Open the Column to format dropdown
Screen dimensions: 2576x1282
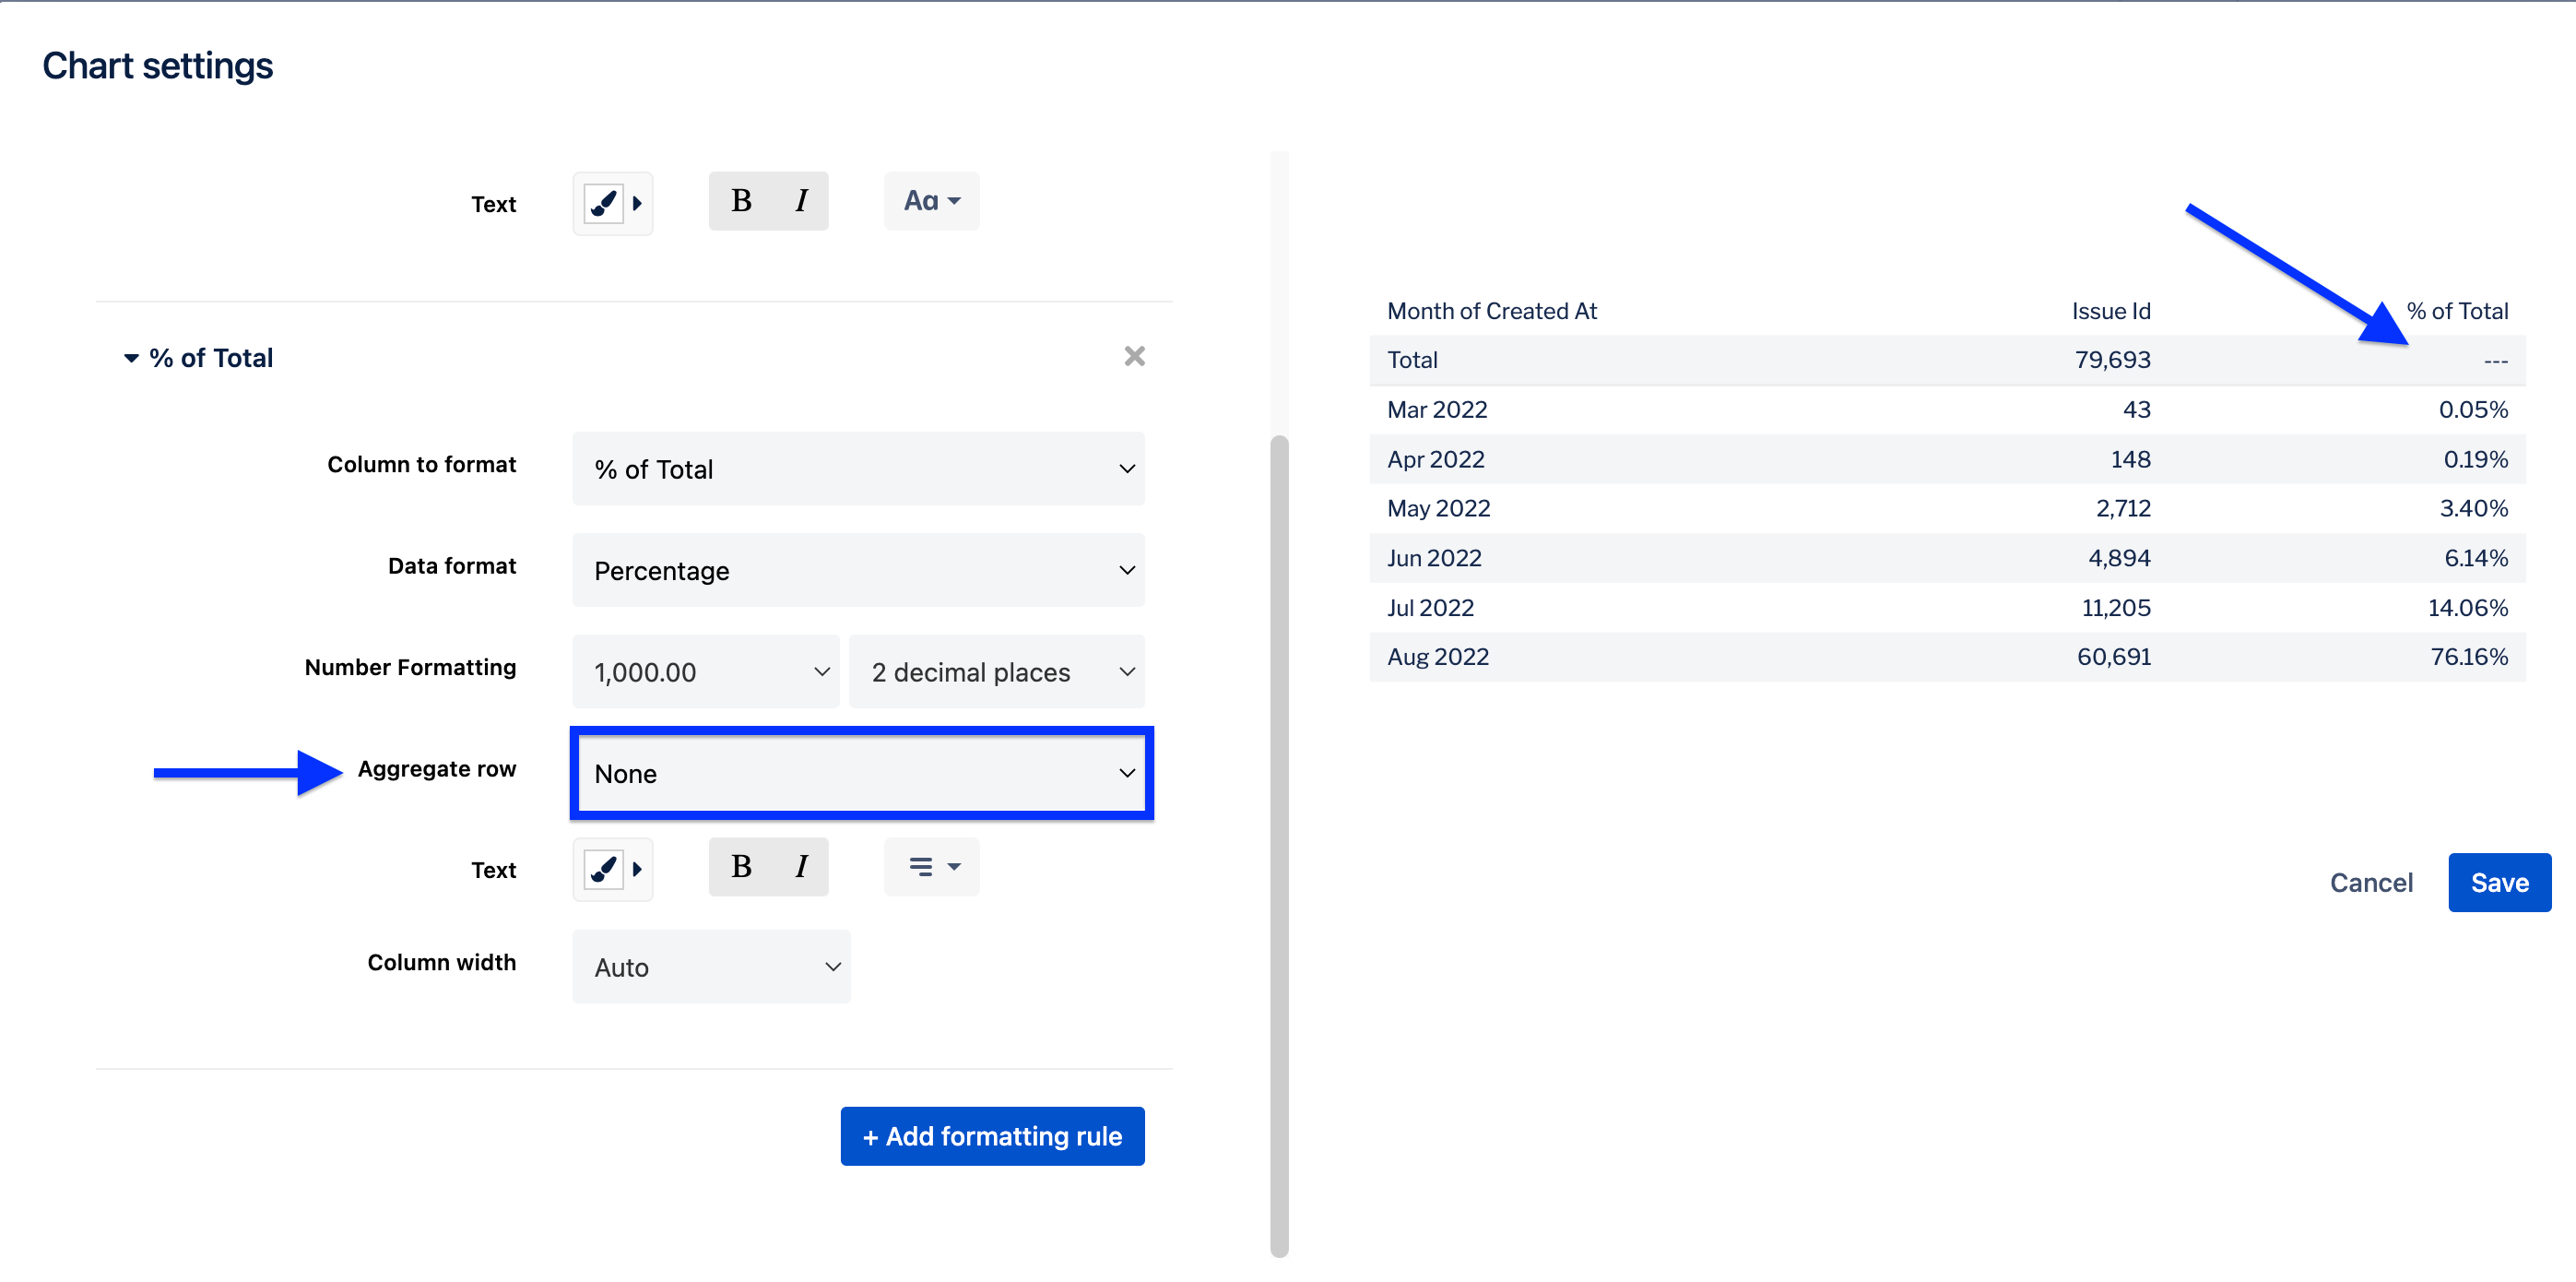point(858,469)
